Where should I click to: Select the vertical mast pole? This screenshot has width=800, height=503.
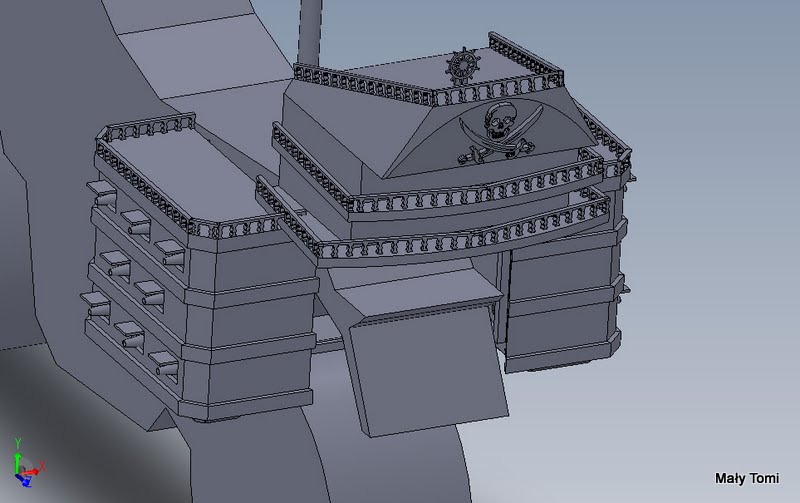tap(310, 33)
